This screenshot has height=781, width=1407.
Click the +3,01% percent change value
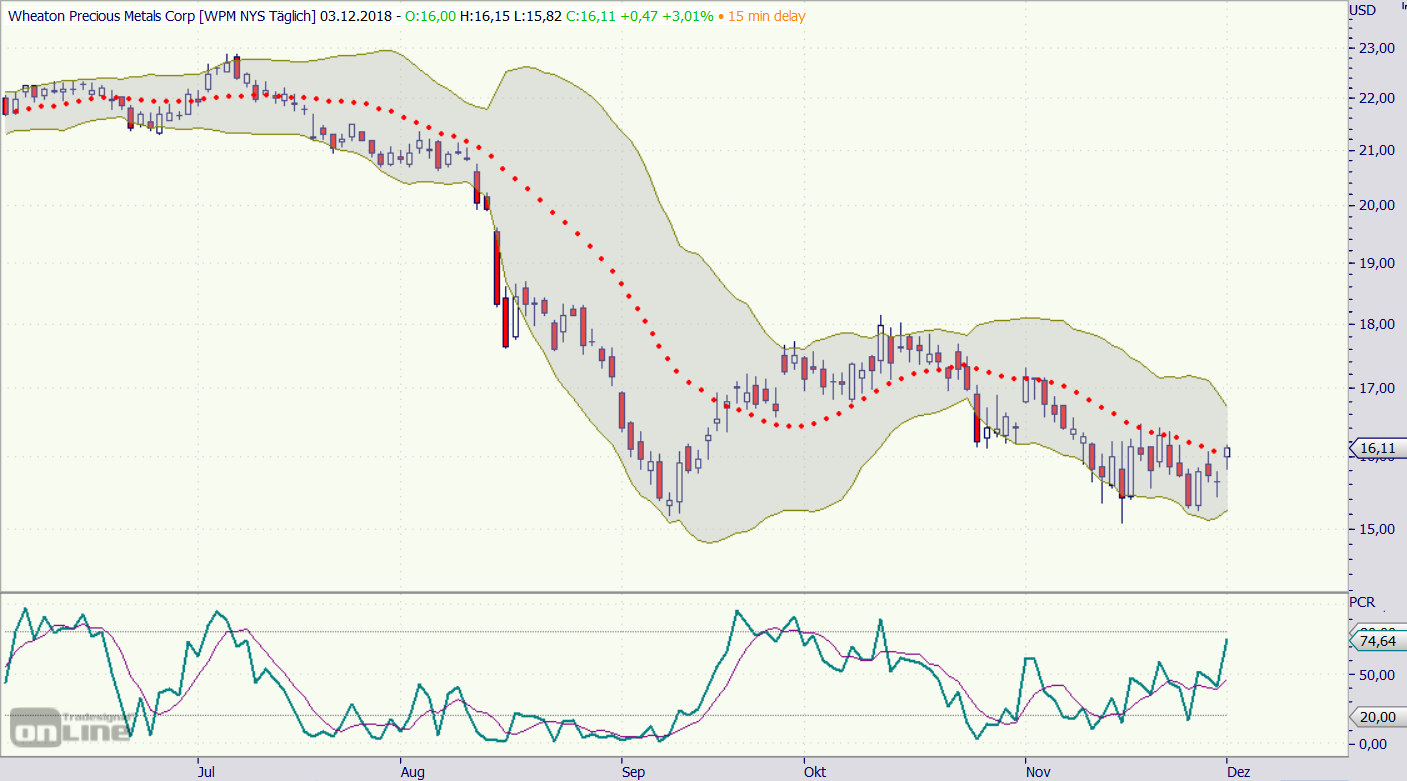pyautogui.click(x=686, y=16)
